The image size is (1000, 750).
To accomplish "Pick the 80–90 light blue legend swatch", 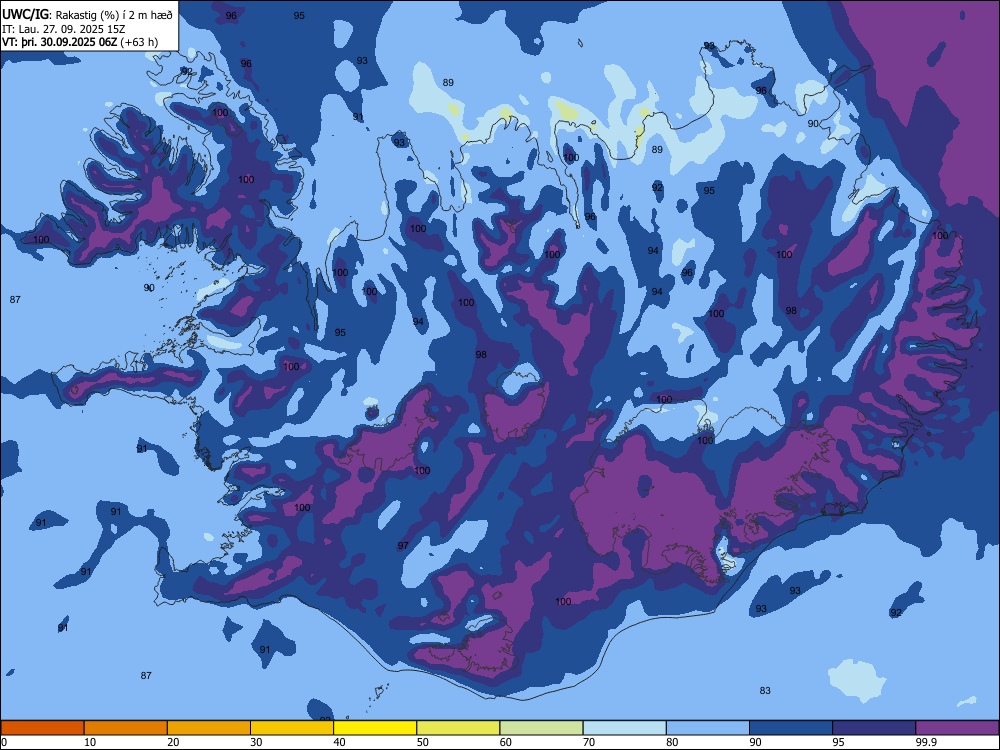I will pyautogui.click(x=708, y=728).
